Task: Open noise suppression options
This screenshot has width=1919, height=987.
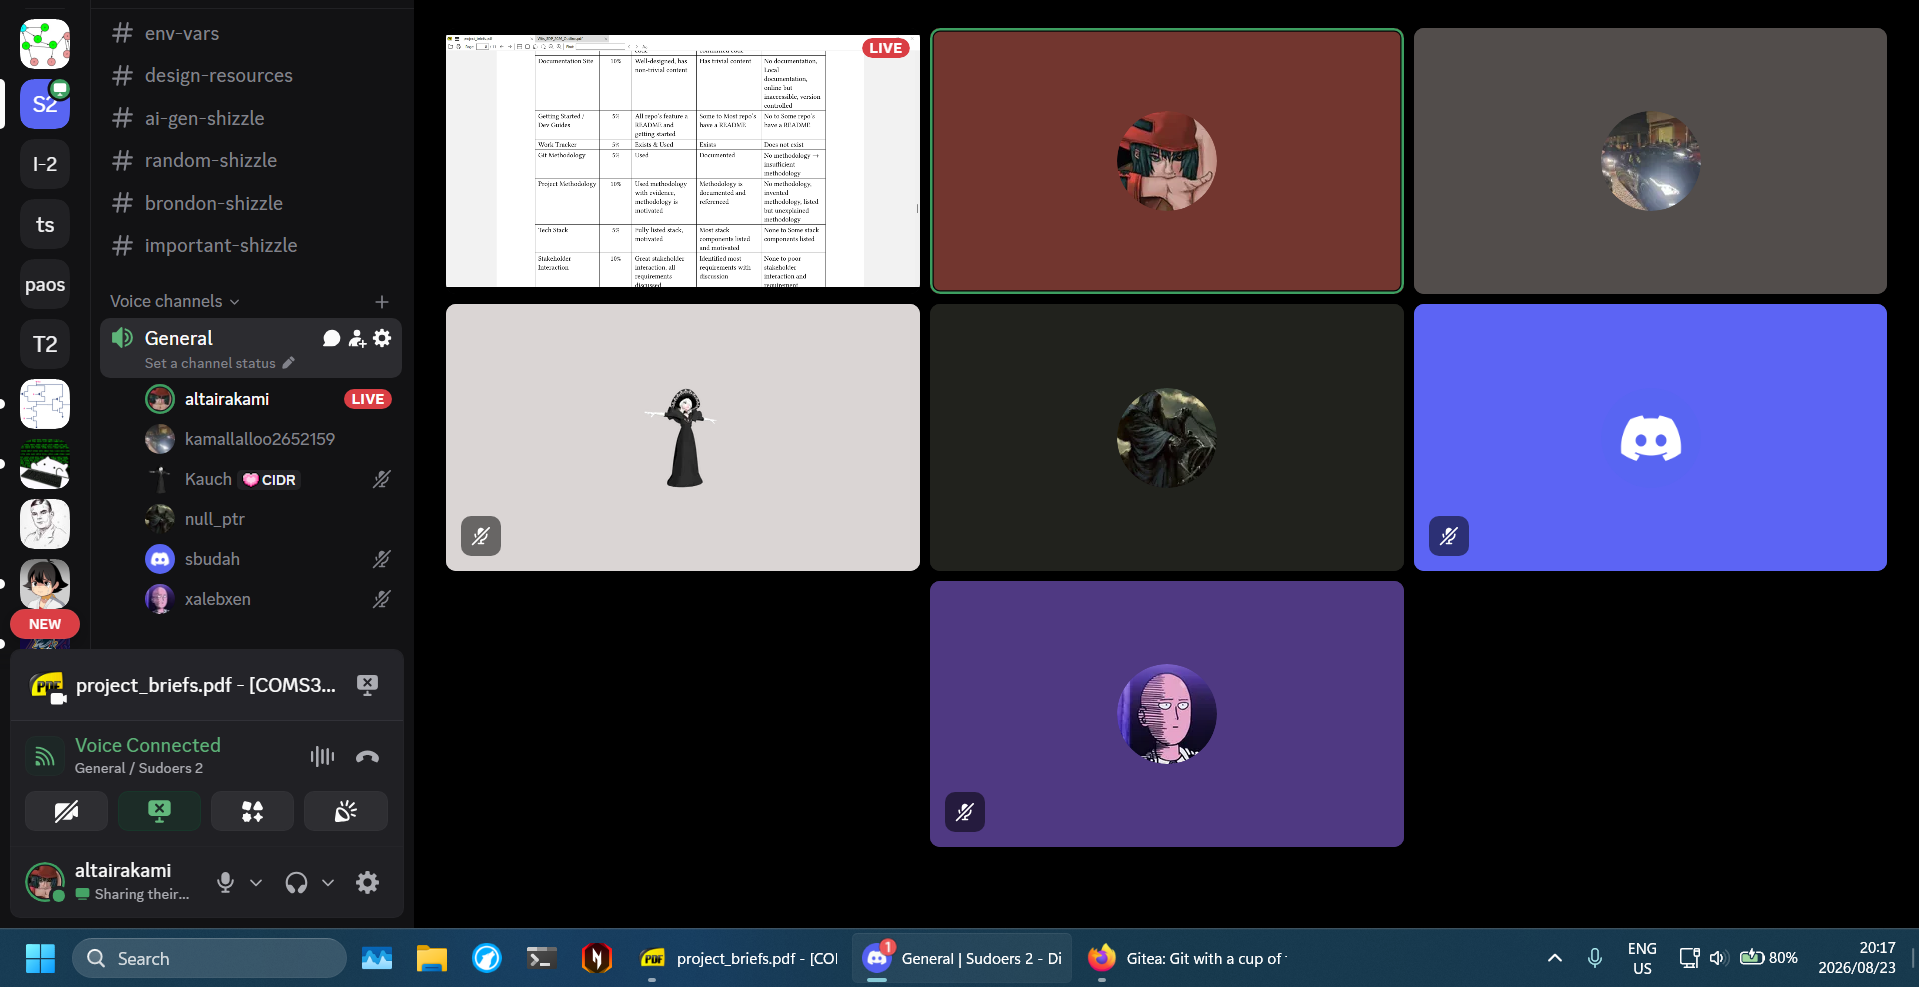Action: click(322, 757)
